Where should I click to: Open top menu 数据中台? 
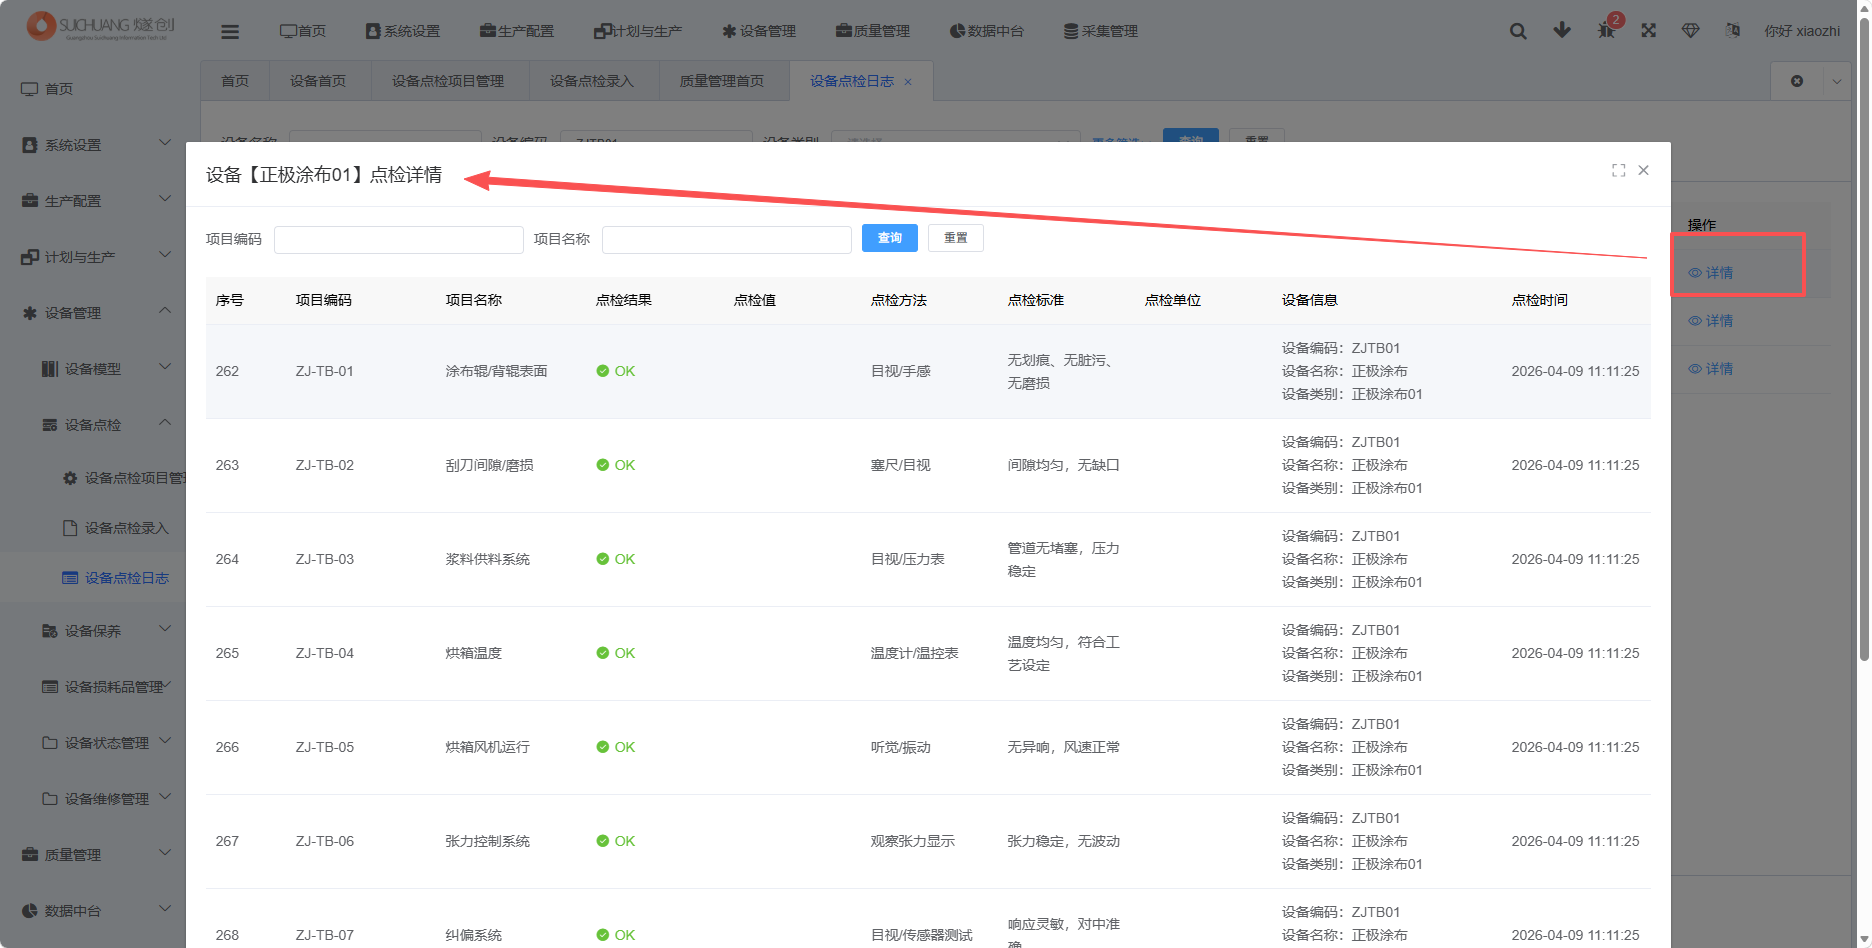[987, 31]
